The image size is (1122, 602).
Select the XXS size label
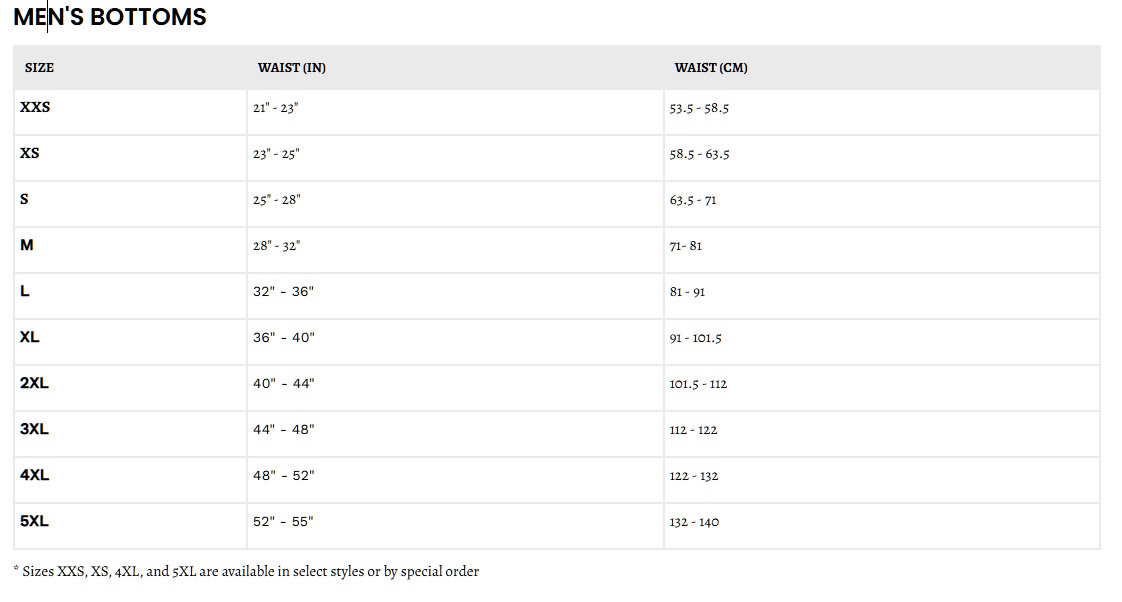[x=35, y=107]
